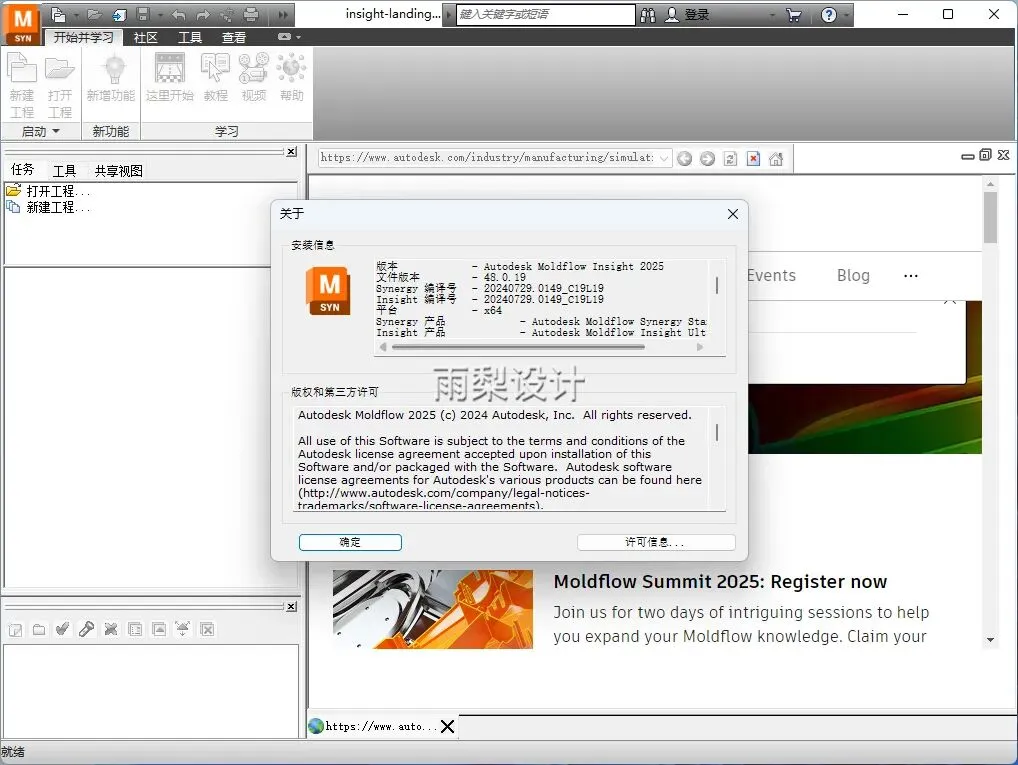The width and height of the screenshot is (1018, 765).
Task: Click the 视频 video ribbon icon
Action: [253, 78]
